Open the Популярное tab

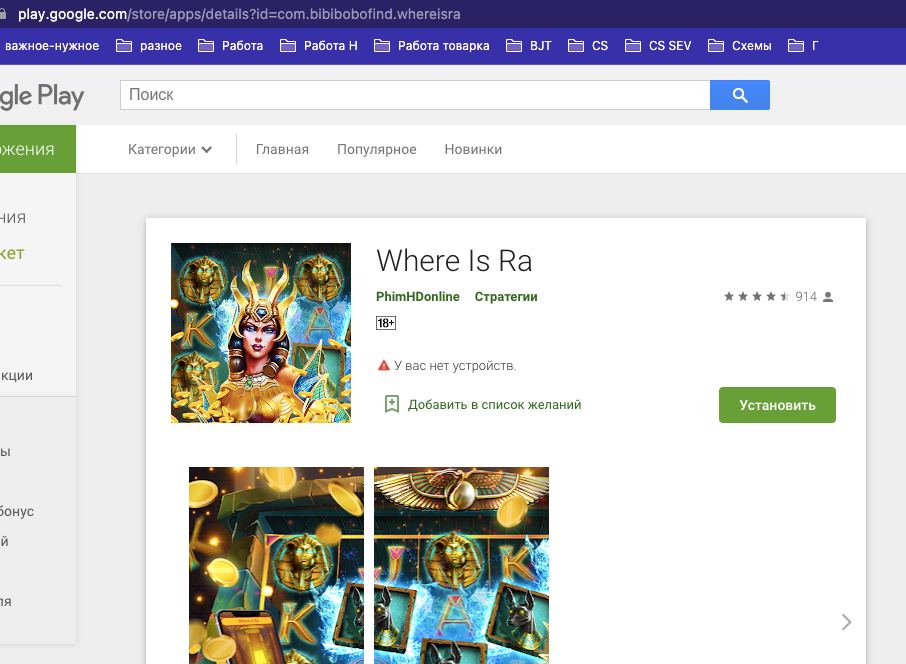(376, 149)
